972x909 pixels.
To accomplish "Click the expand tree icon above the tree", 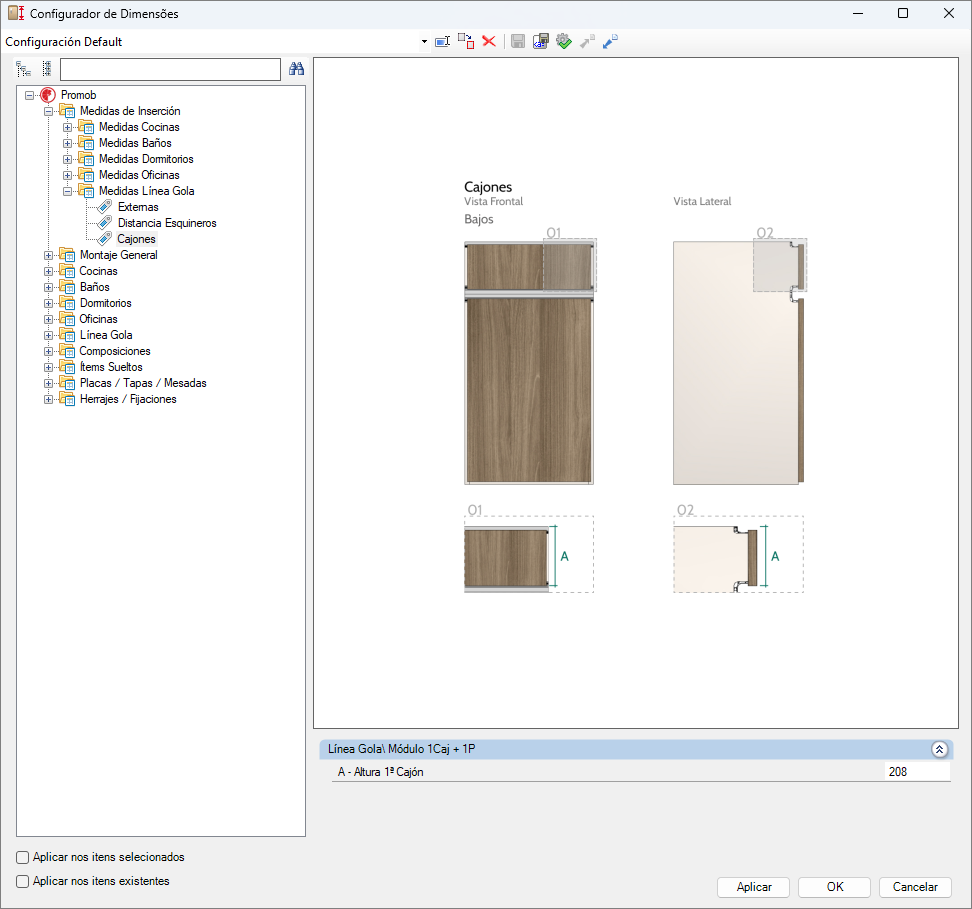I will tap(24, 69).
